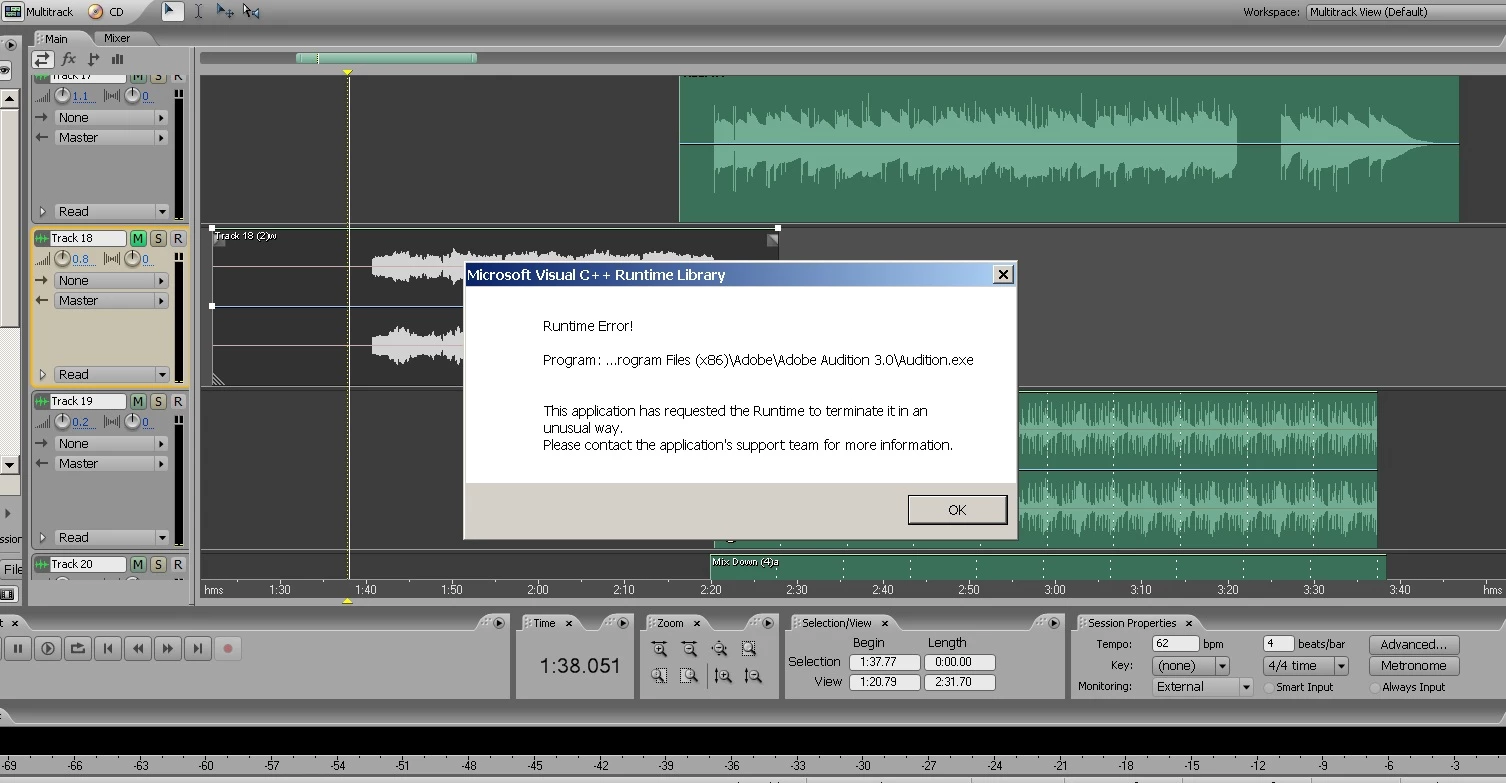Show Inputs/Outputs track controls

tap(42, 60)
